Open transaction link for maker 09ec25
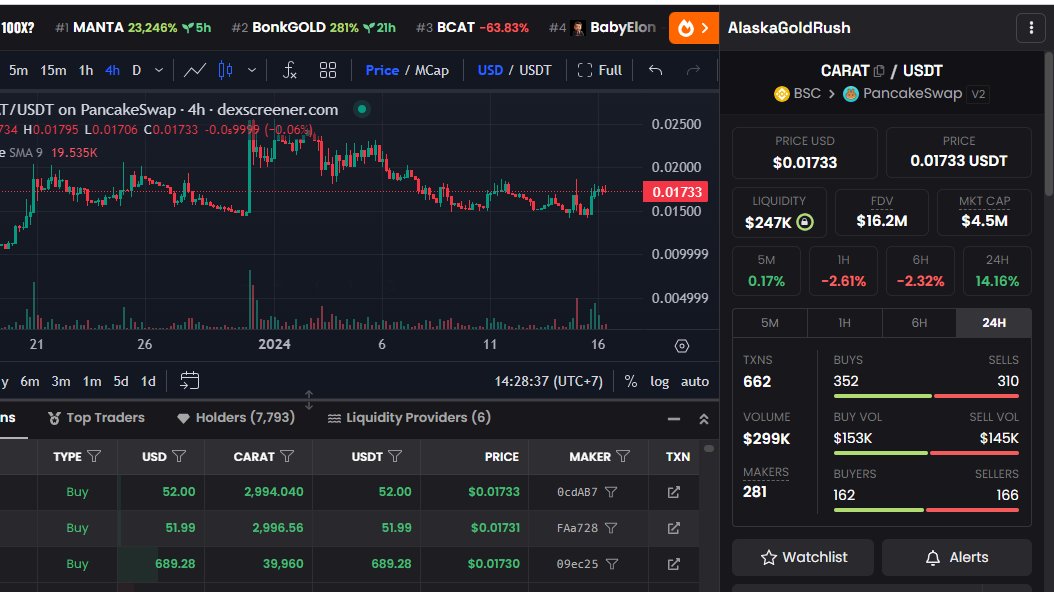This screenshot has width=1054, height=592. (x=674, y=564)
